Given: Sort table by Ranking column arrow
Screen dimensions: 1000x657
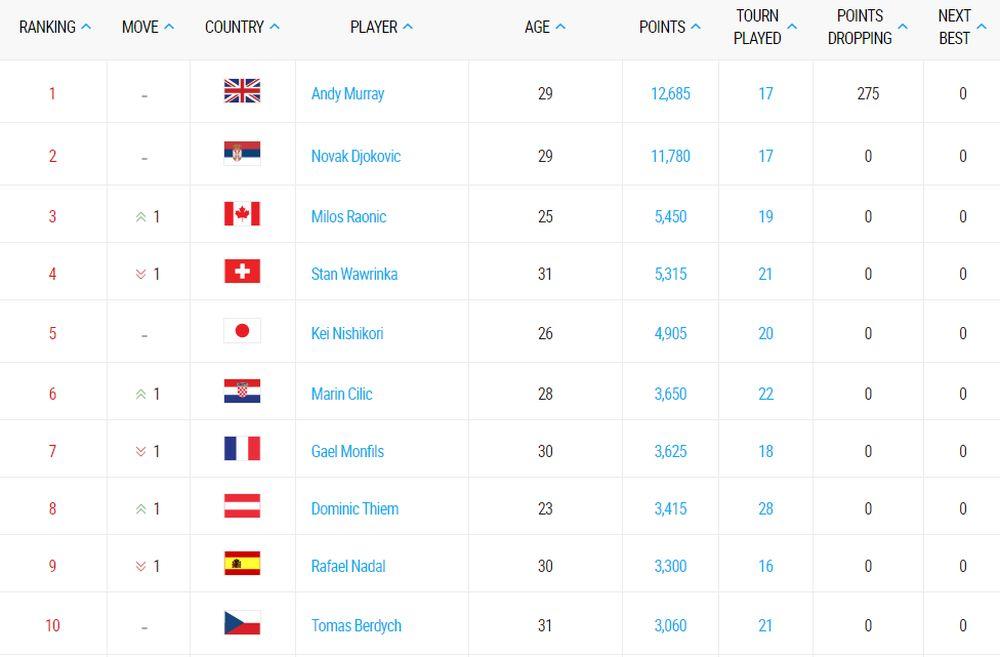Looking at the screenshot, I should tap(86, 27).
